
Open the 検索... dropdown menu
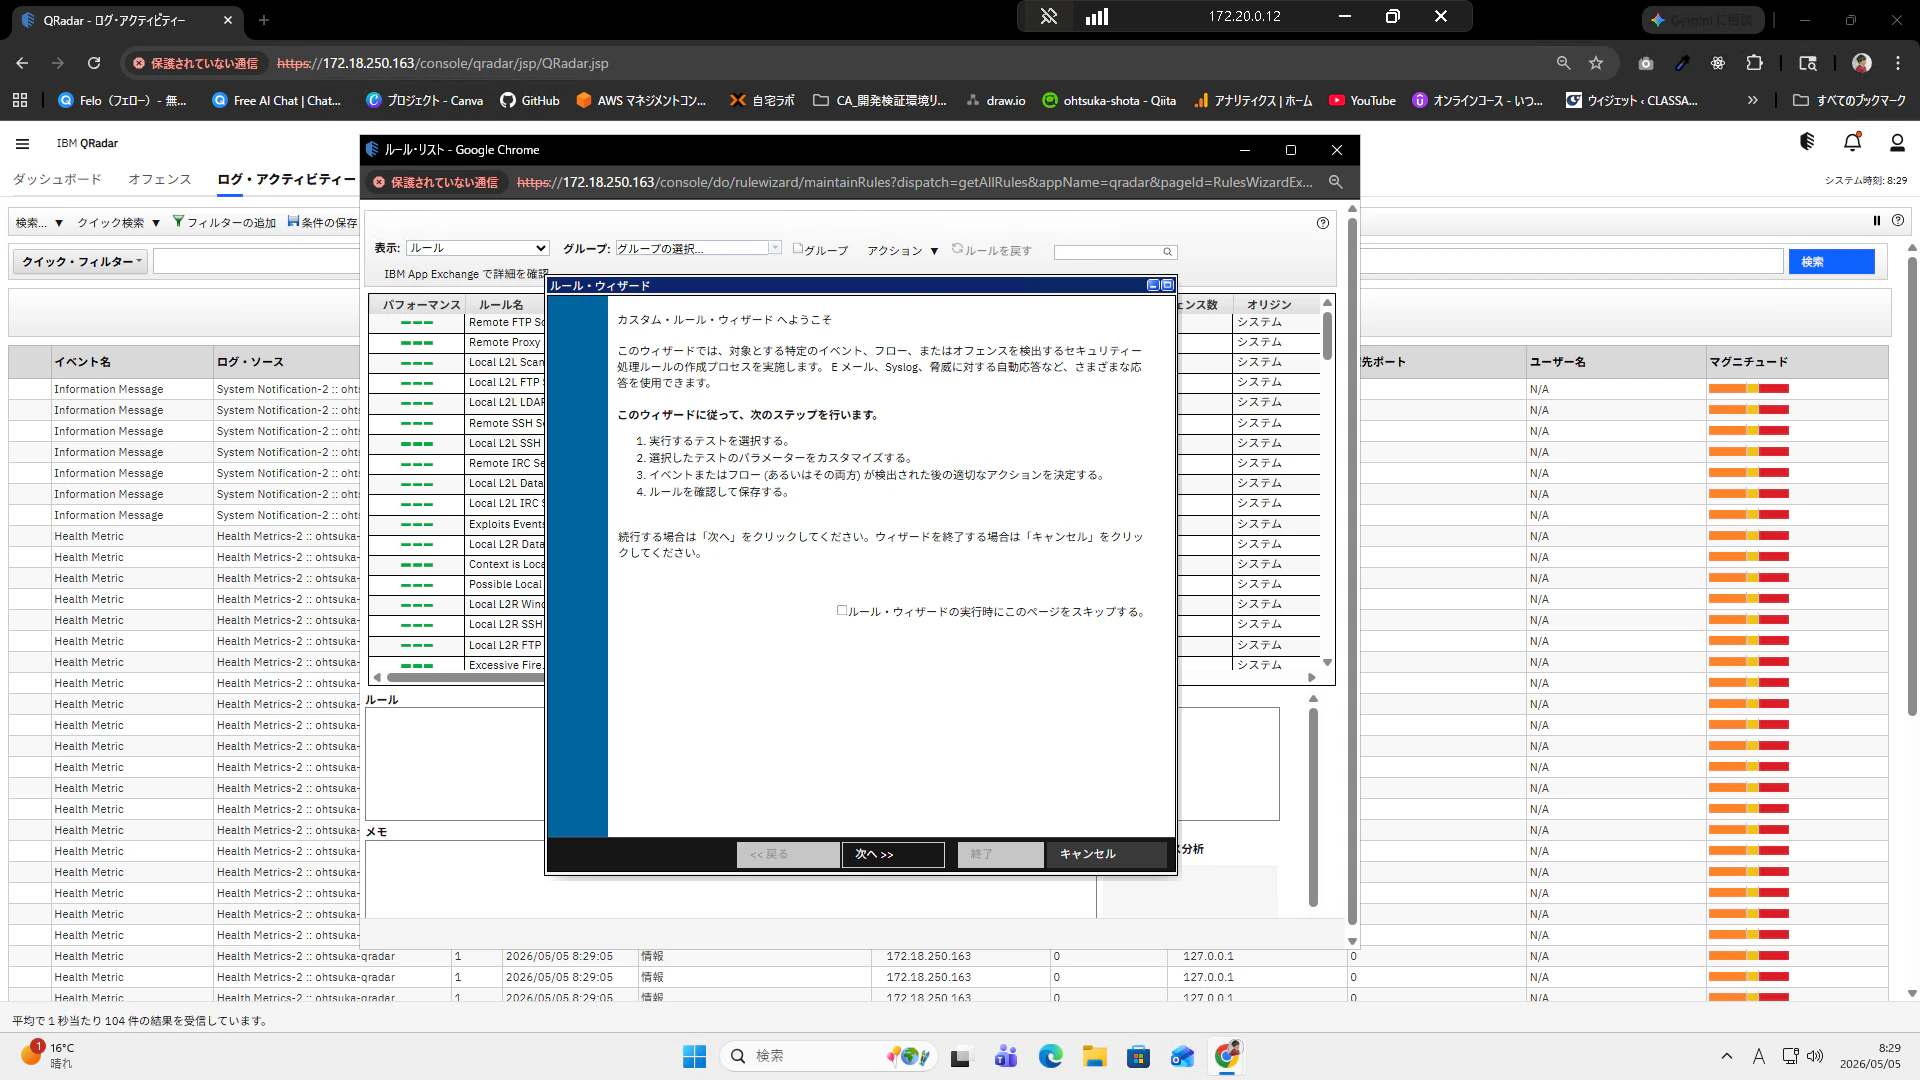[x=39, y=222]
